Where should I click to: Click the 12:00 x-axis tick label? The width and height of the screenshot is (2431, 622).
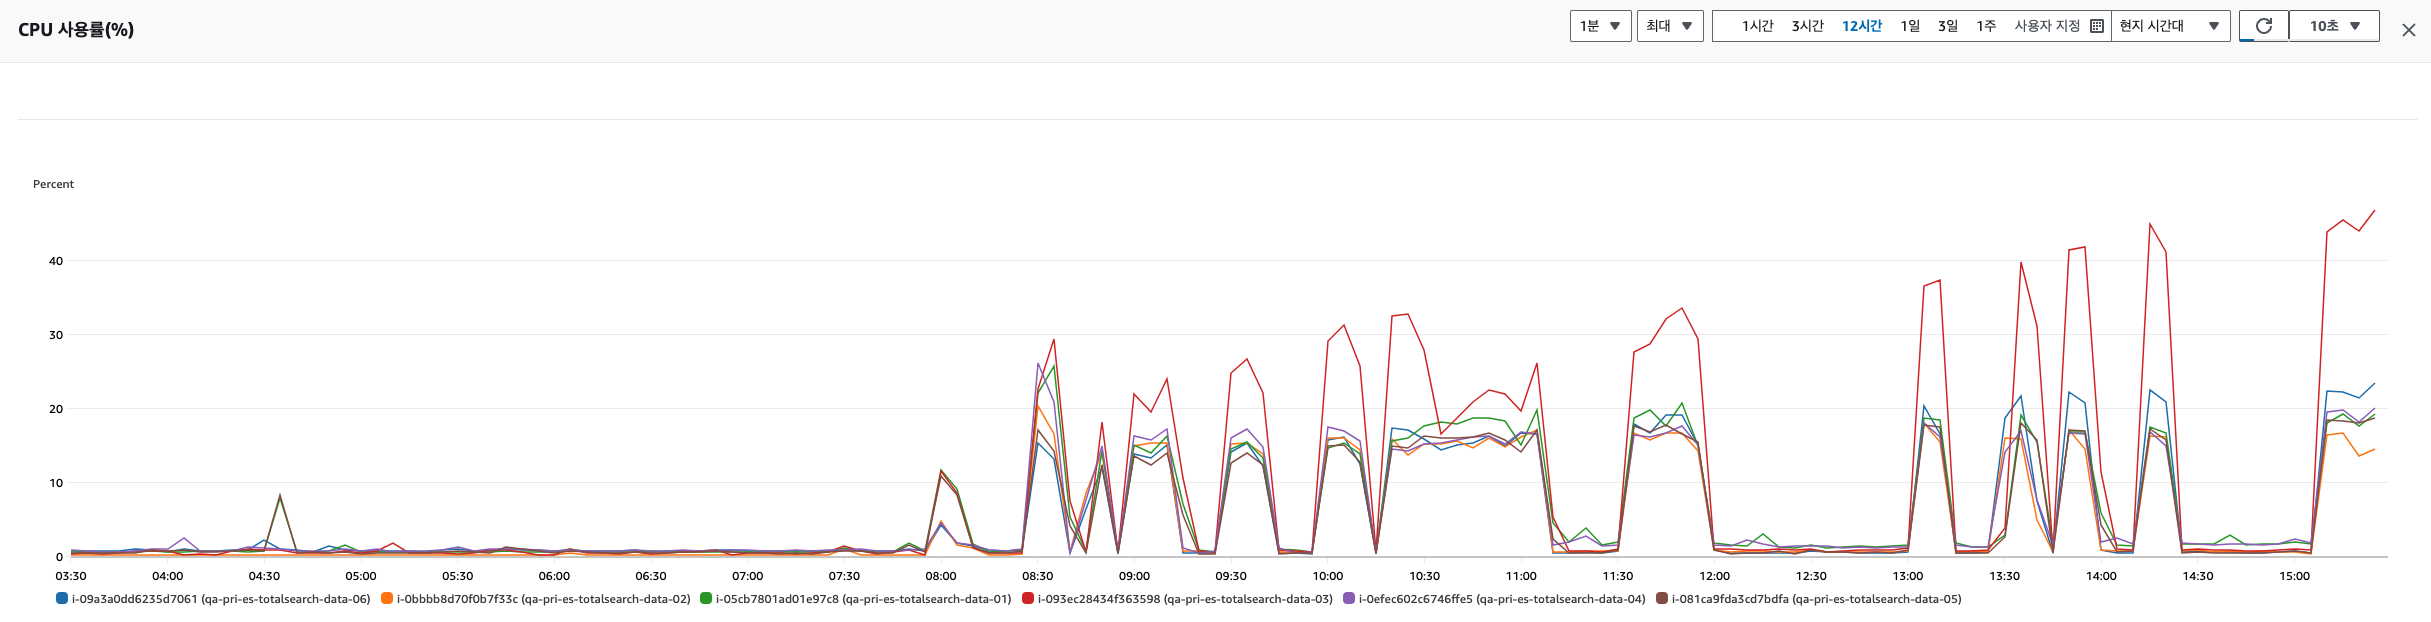1714,576
